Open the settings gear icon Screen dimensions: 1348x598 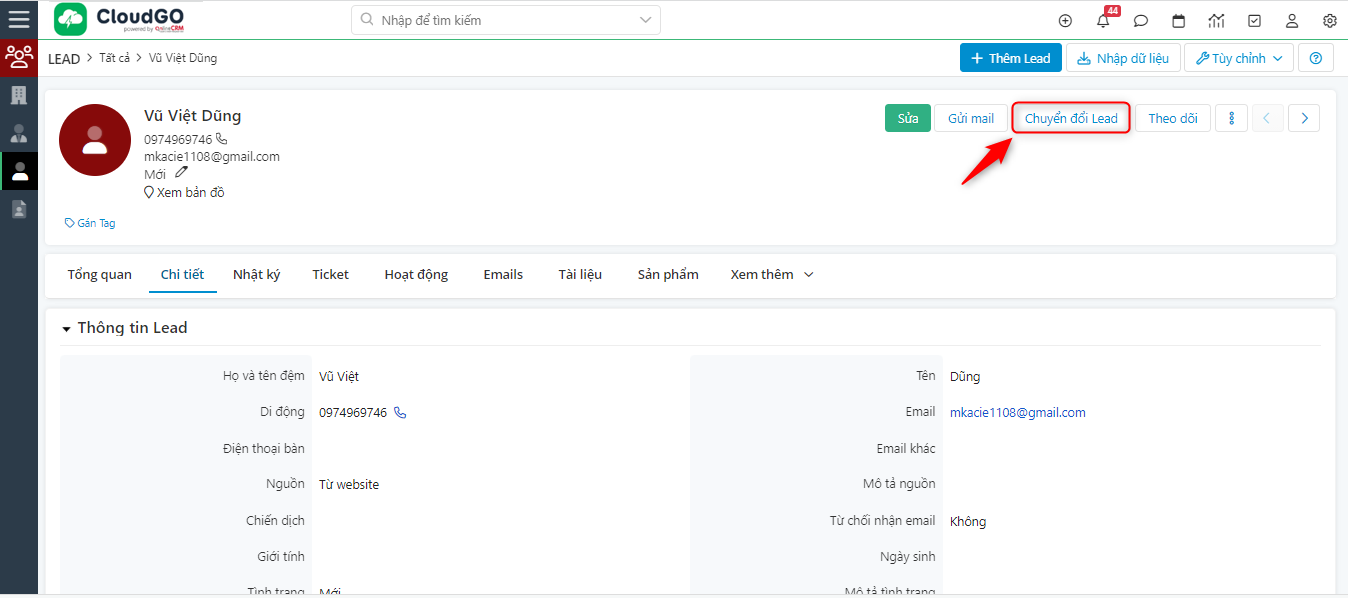(1330, 21)
